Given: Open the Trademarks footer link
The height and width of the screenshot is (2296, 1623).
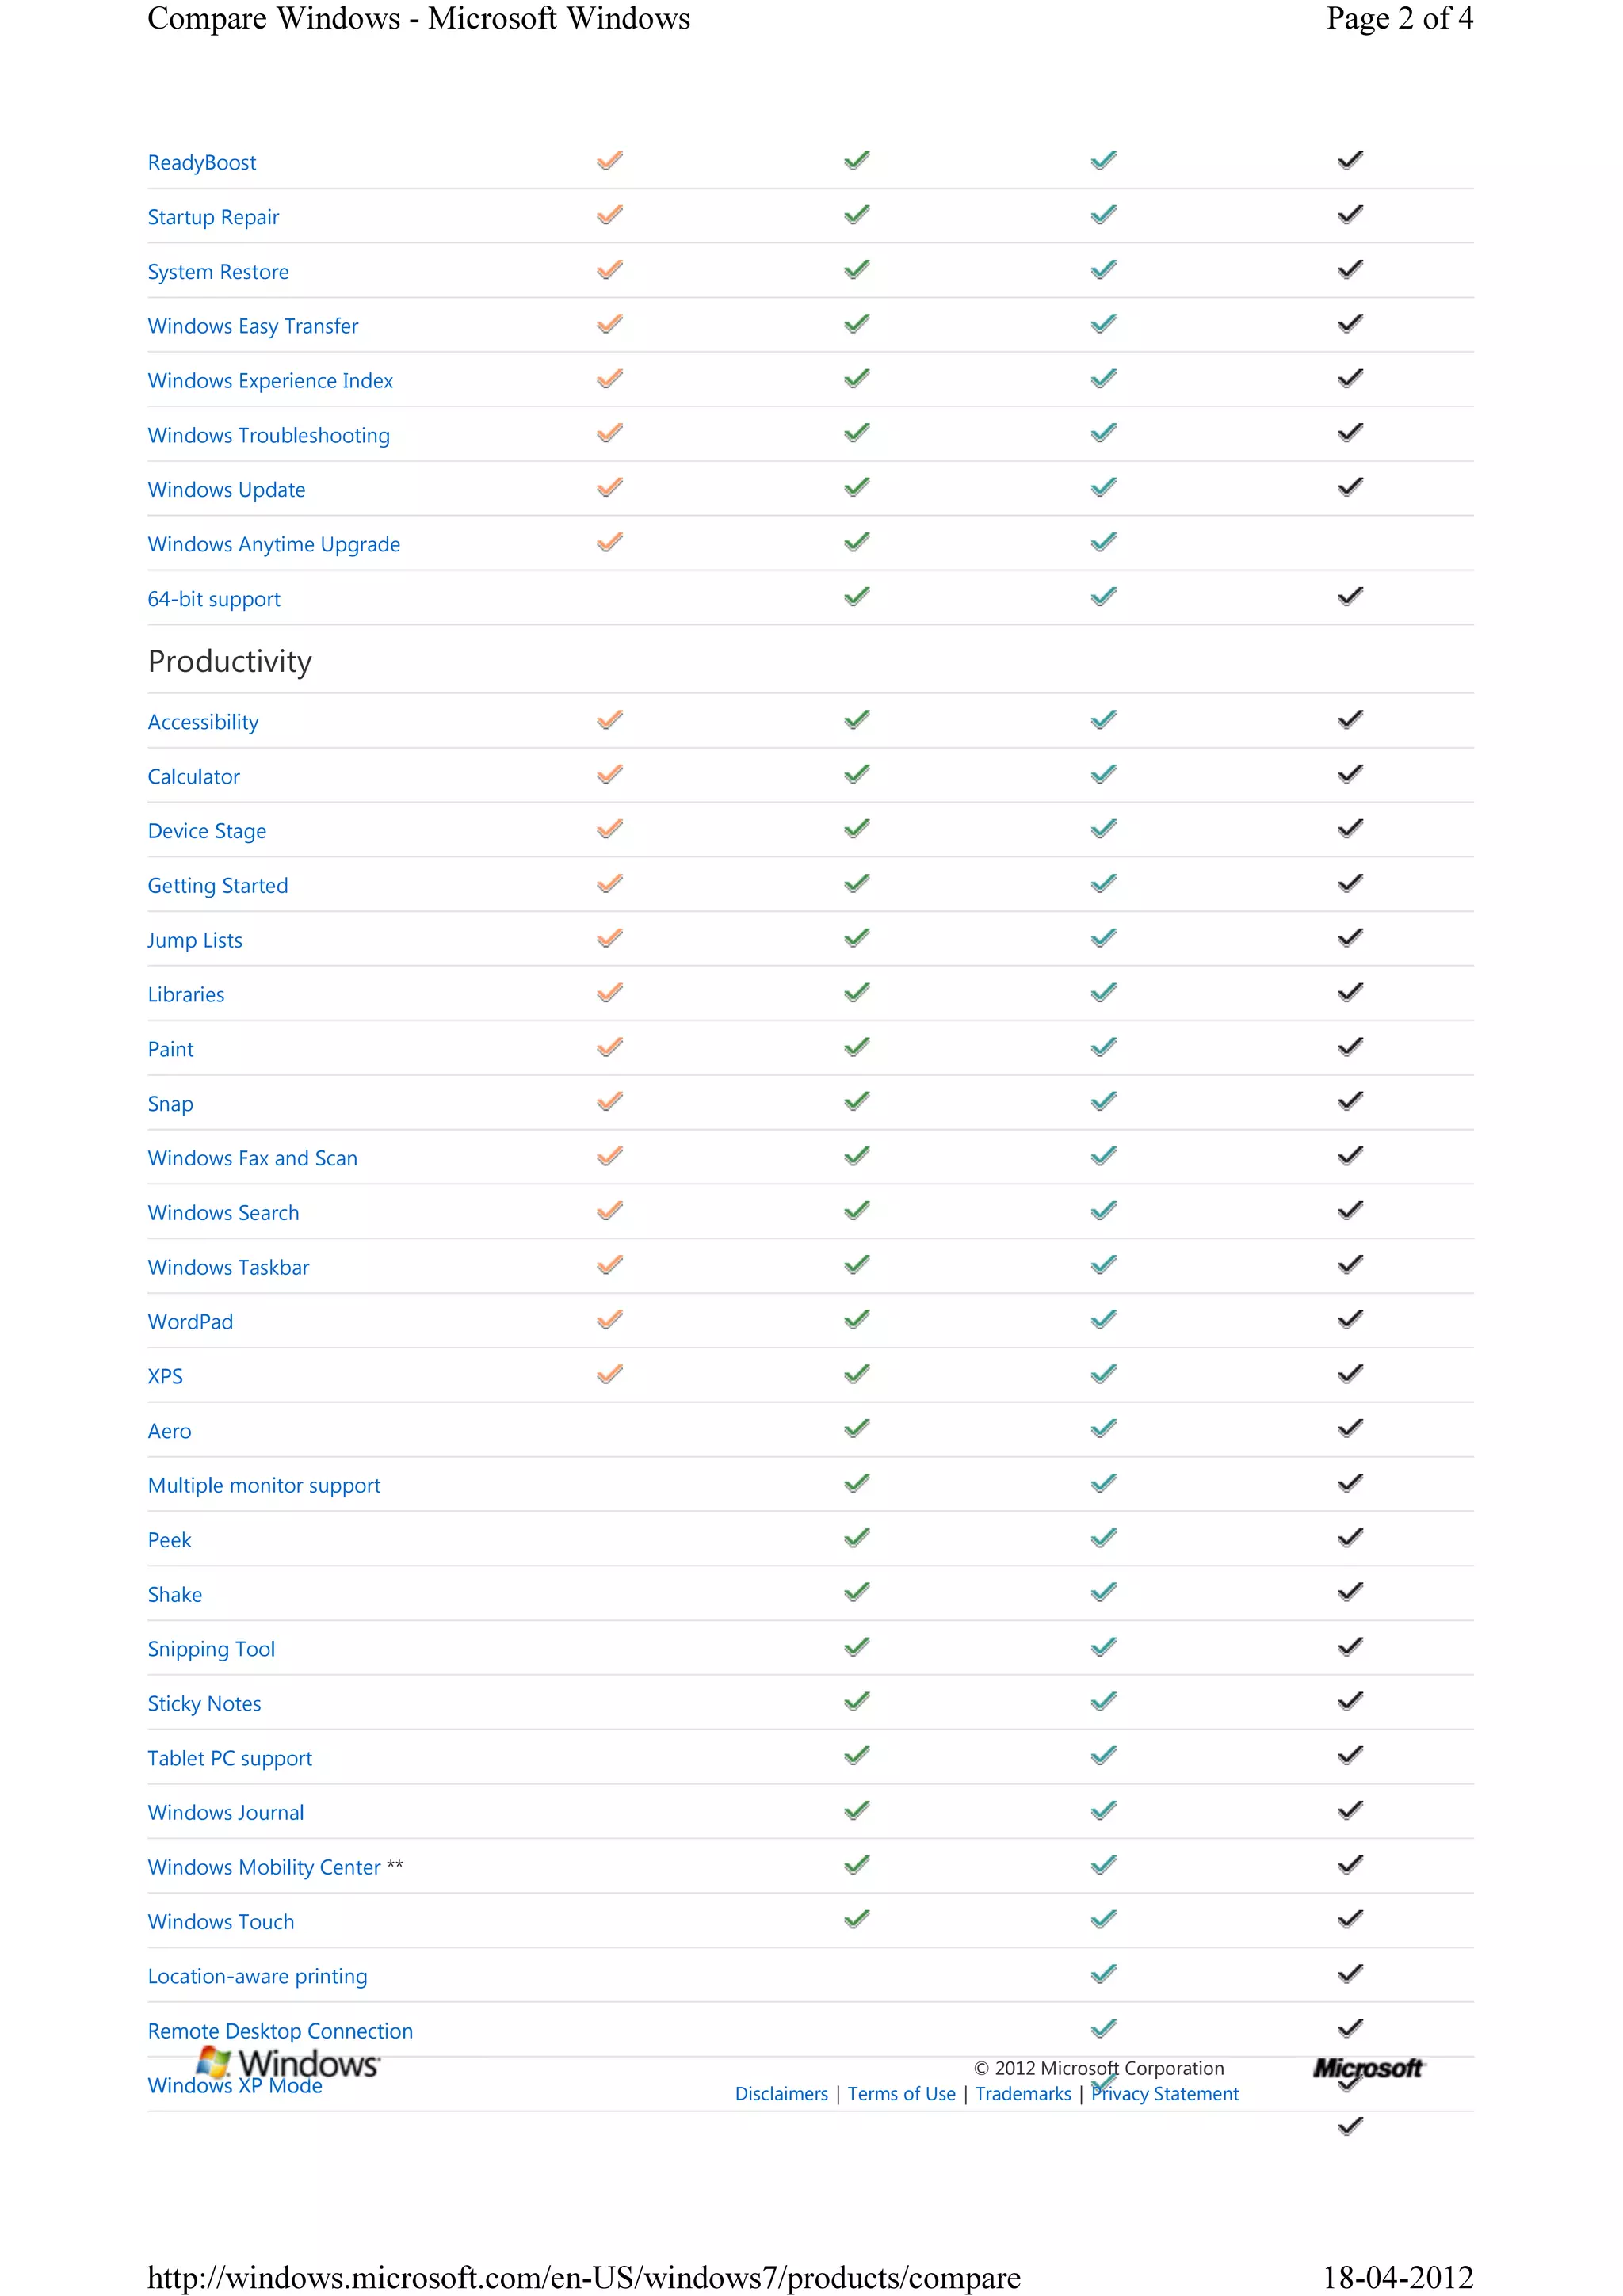Looking at the screenshot, I should click(x=1023, y=2094).
